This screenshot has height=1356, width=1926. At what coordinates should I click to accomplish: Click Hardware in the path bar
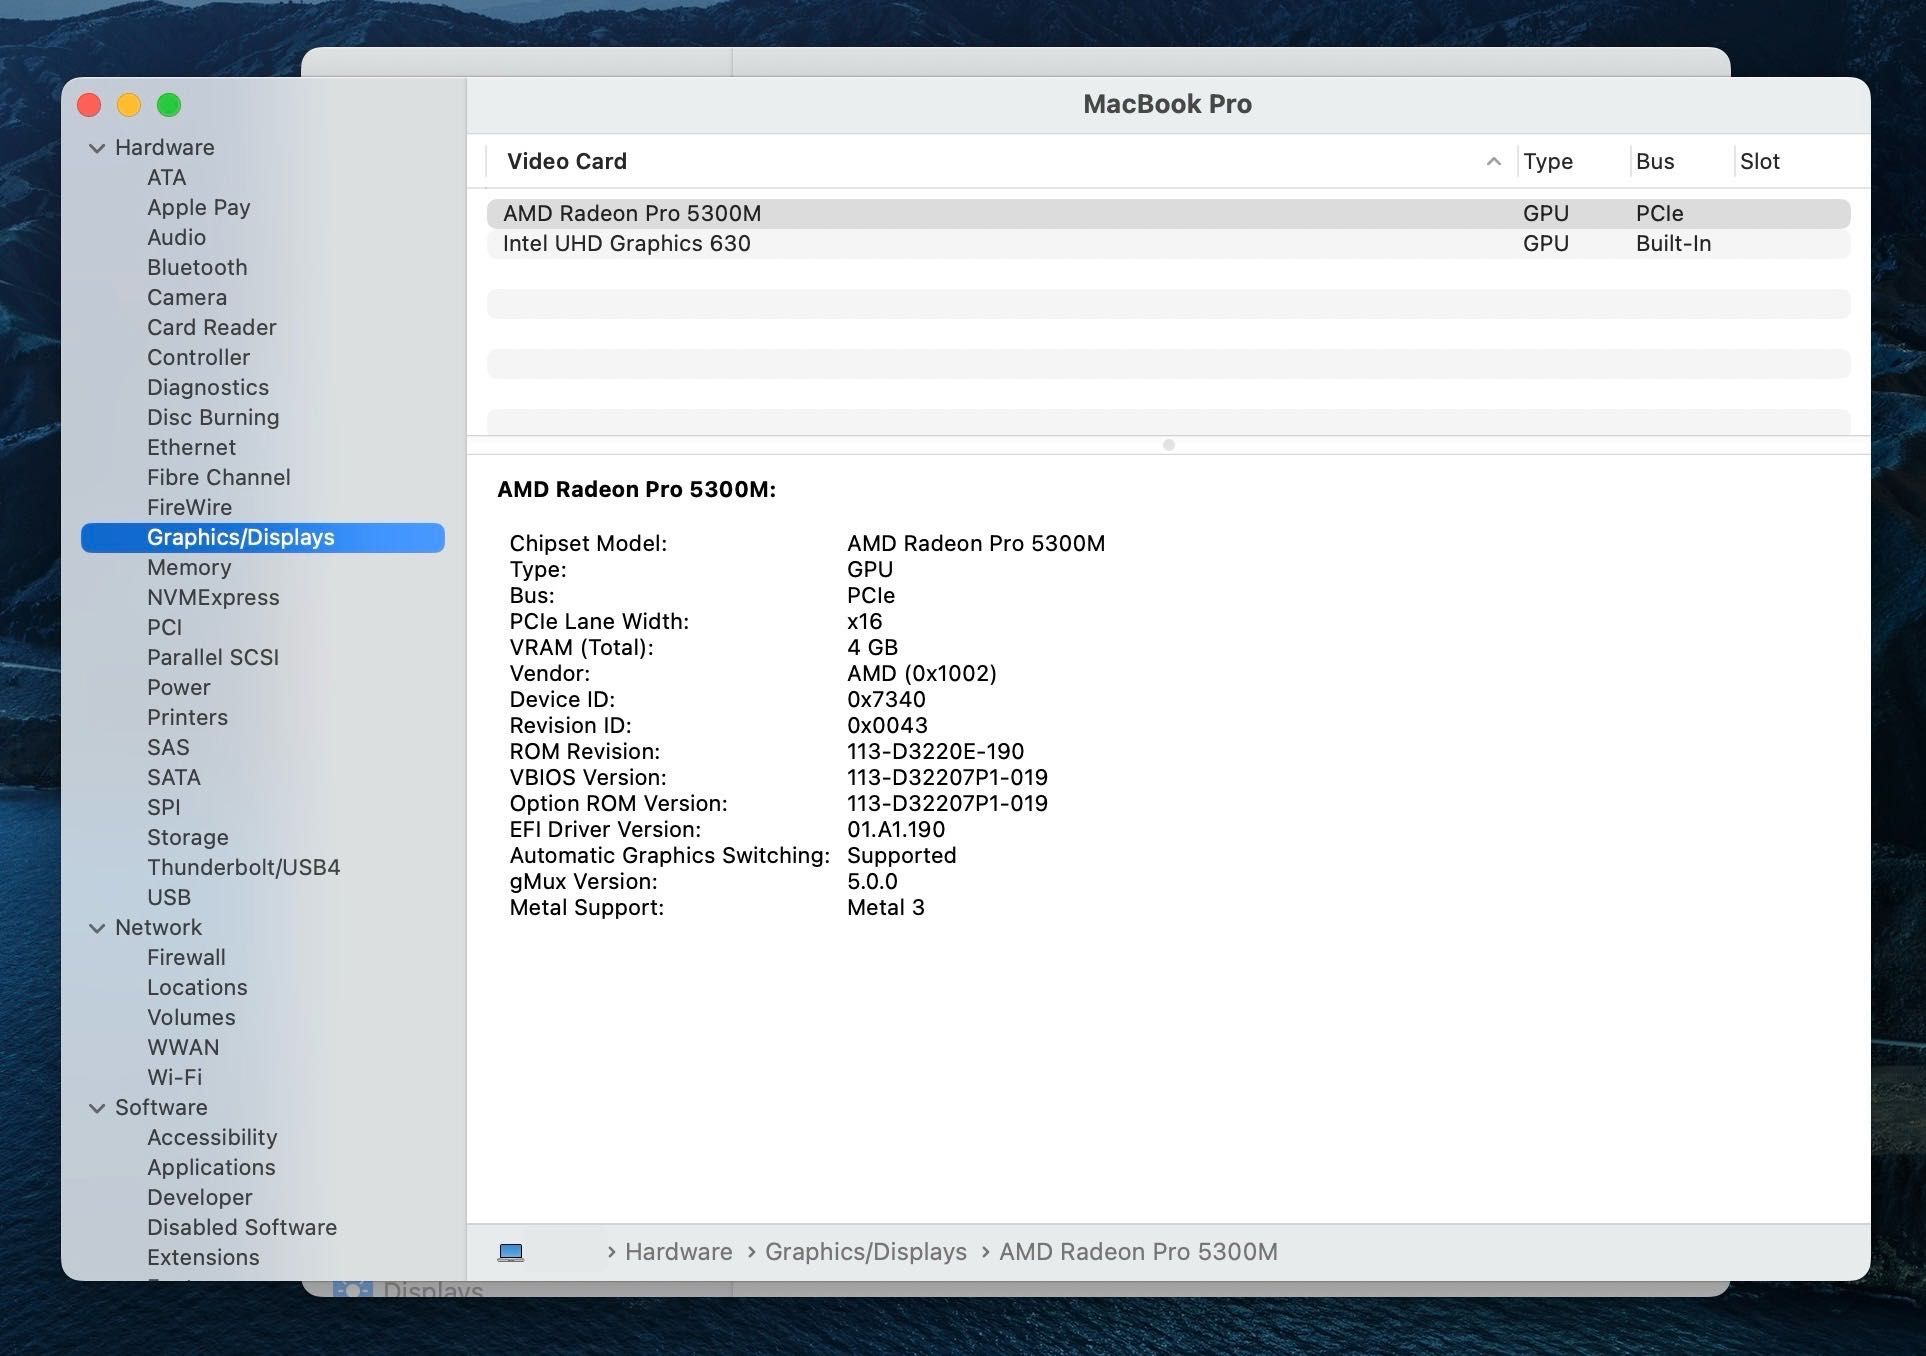click(678, 1252)
